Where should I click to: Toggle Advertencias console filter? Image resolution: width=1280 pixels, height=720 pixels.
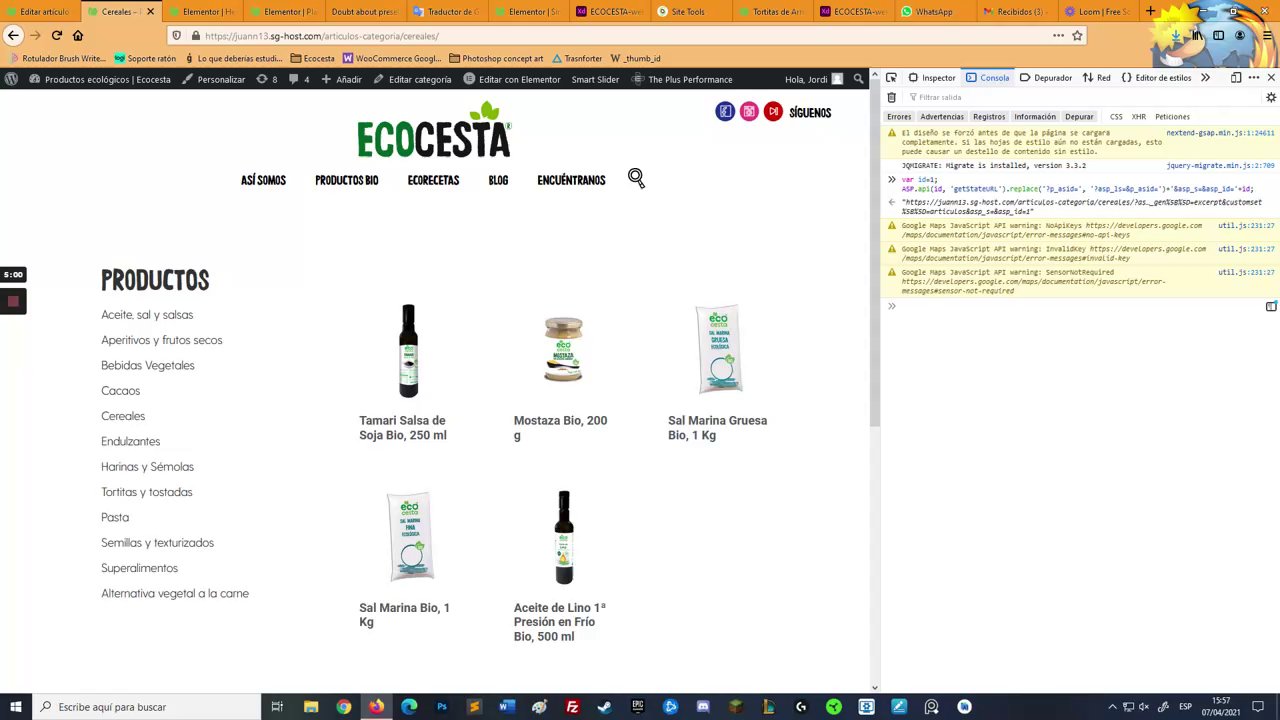942,117
